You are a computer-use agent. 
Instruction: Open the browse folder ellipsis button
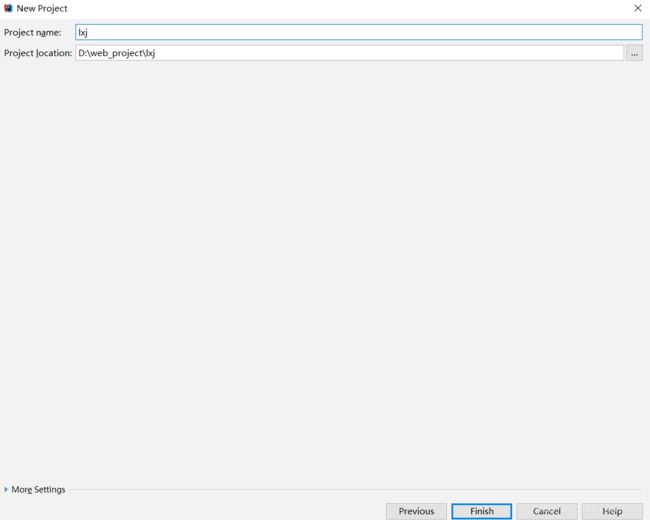[x=634, y=53]
